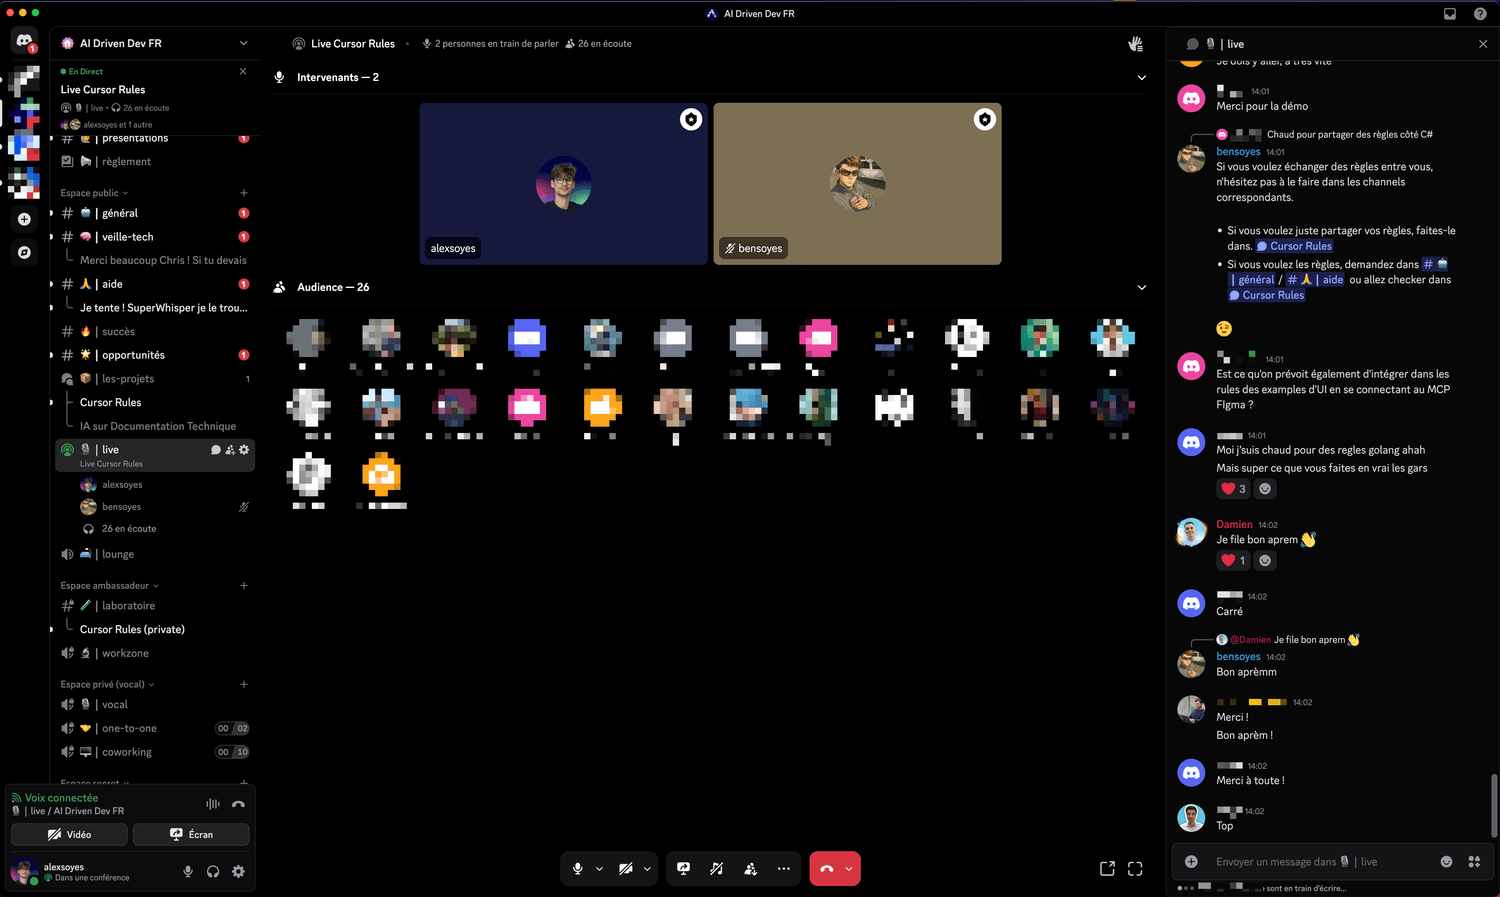Screen dimensions: 1500x897
Task: Open the succès channel
Action: click(x=155, y=331)
